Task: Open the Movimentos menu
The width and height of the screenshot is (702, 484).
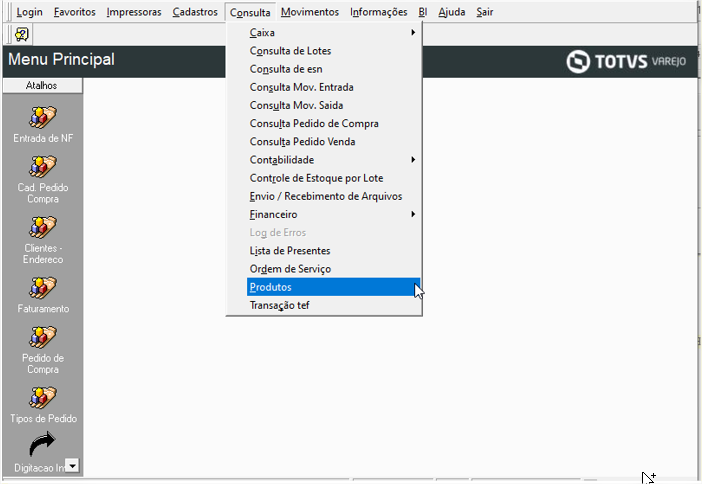Action: tap(310, 12)
